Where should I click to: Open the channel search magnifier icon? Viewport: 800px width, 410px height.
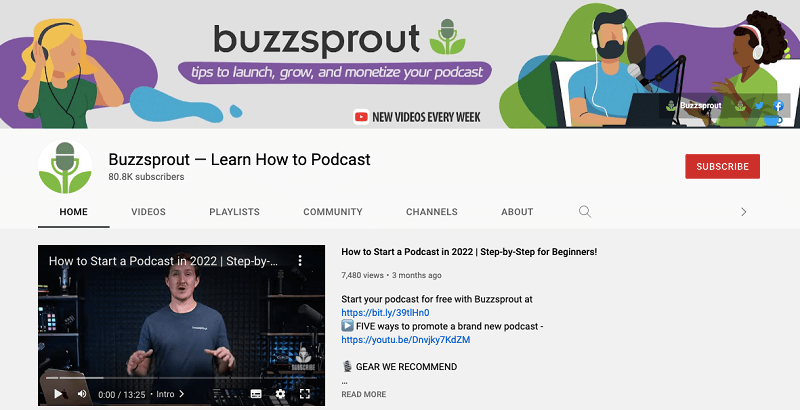pos(585,212)
